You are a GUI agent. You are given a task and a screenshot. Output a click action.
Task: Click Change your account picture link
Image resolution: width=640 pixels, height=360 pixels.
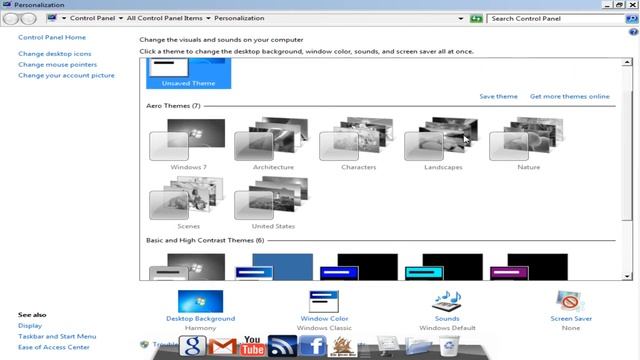click(67, 76)
